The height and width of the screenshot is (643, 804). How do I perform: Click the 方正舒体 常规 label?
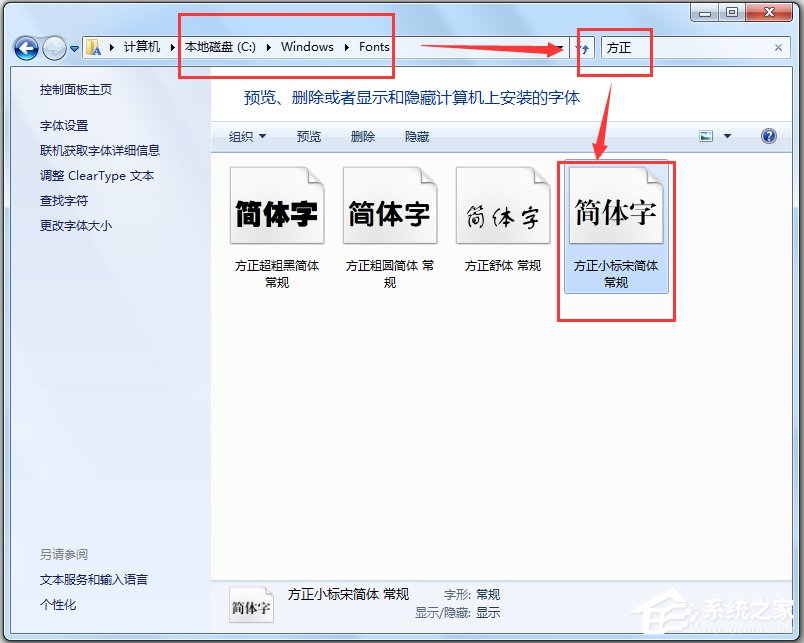(502, 266)
